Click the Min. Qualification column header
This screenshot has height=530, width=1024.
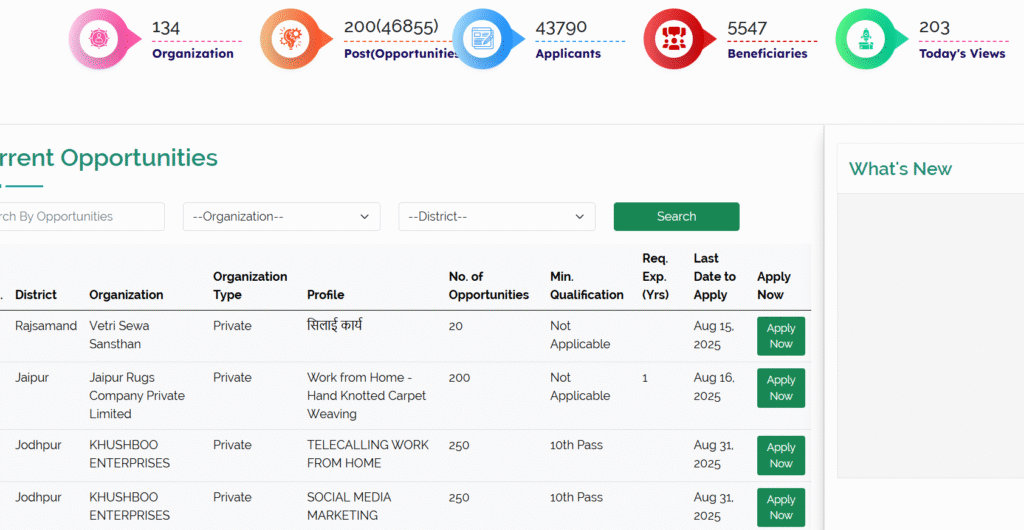click(586, 286)
